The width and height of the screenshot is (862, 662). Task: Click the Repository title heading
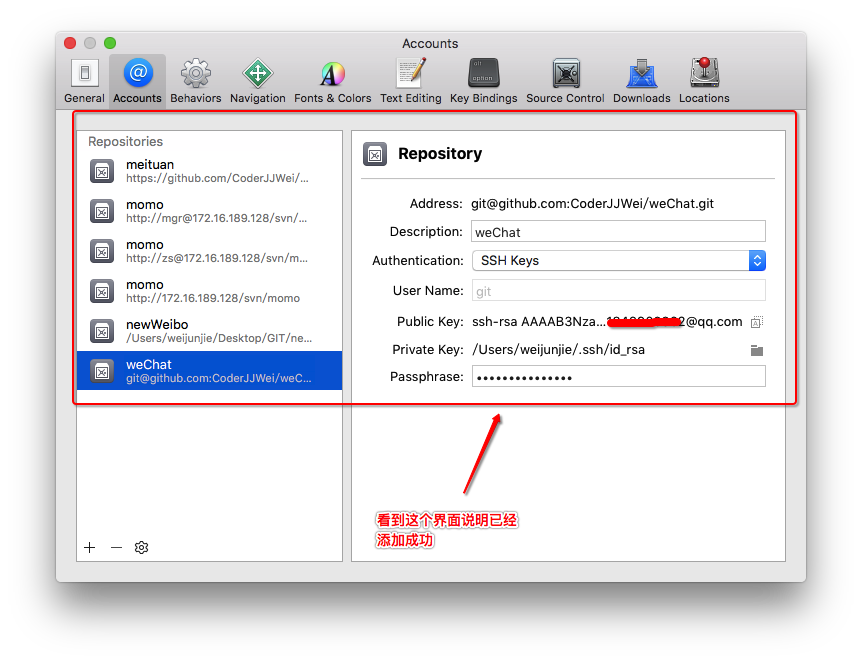pos(440,153)
